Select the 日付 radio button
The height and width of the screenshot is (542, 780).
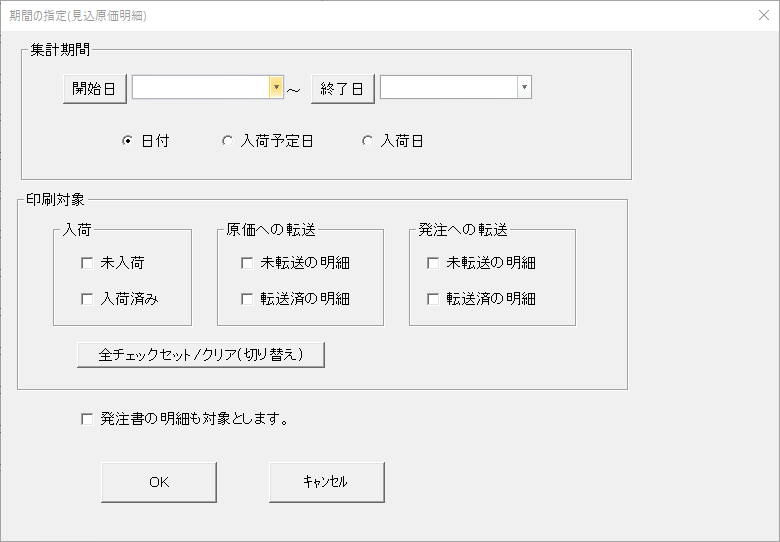127,142
